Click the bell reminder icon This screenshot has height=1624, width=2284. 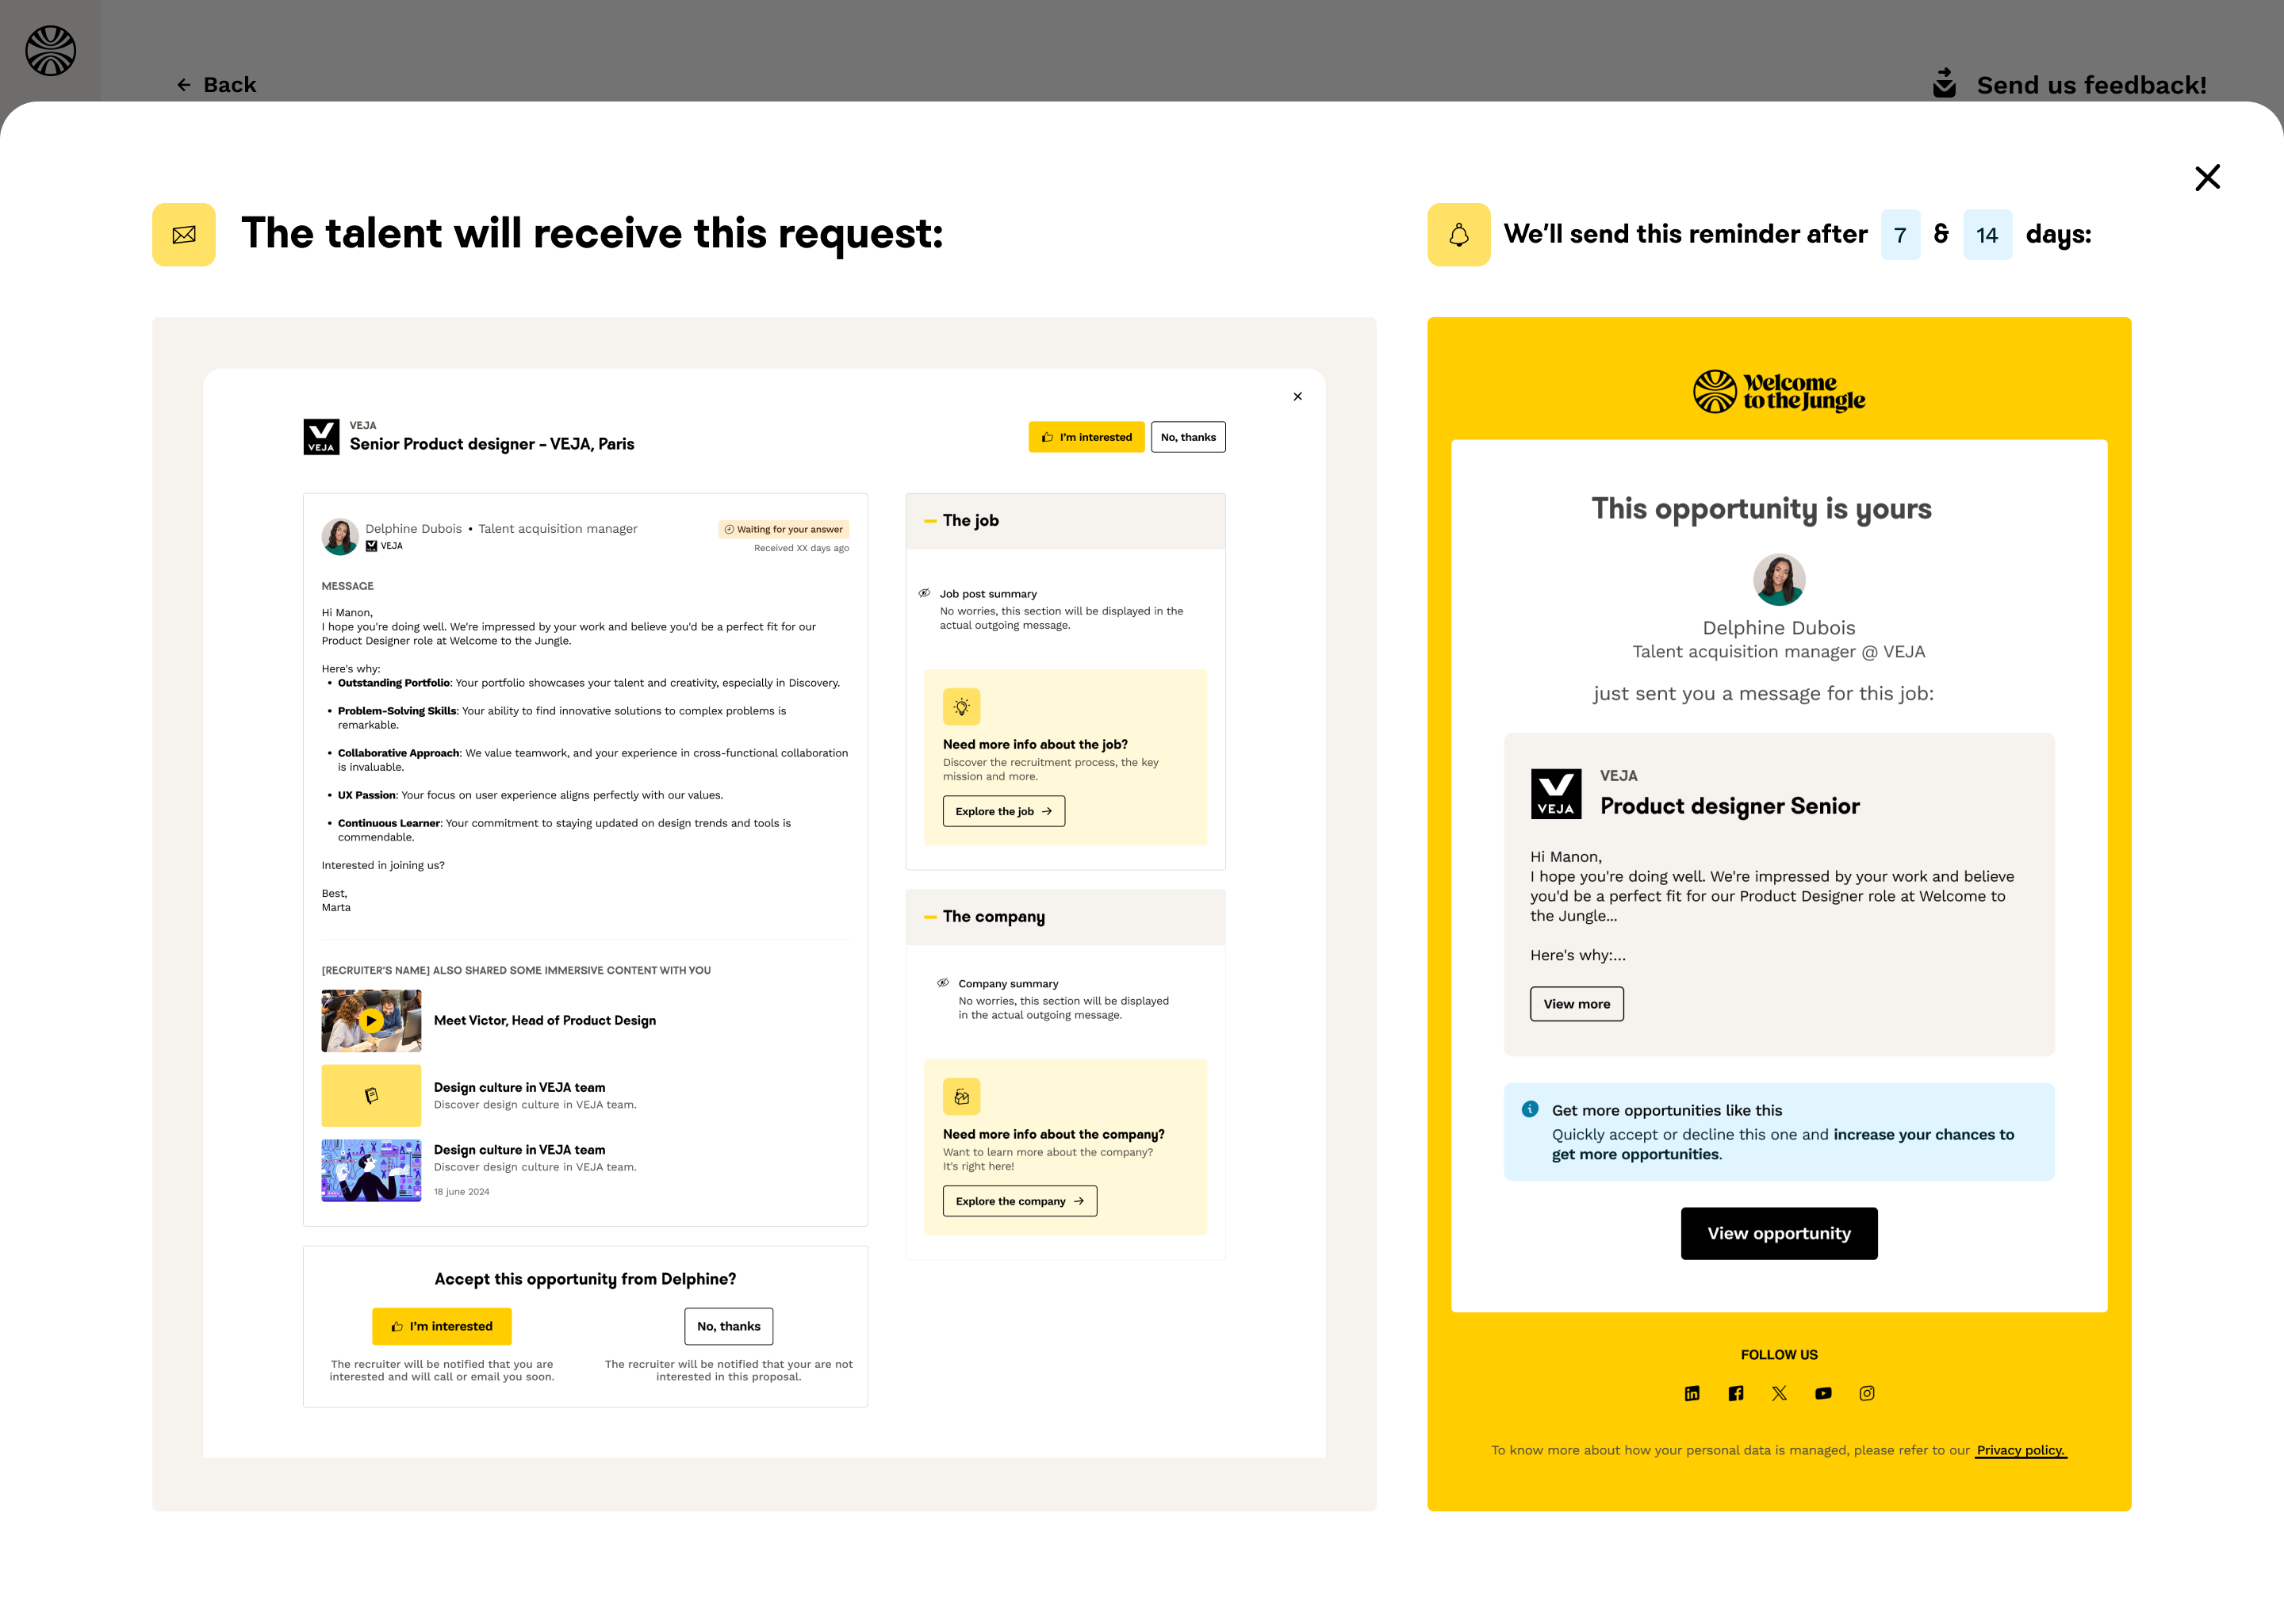click(x=1459, y=233)
